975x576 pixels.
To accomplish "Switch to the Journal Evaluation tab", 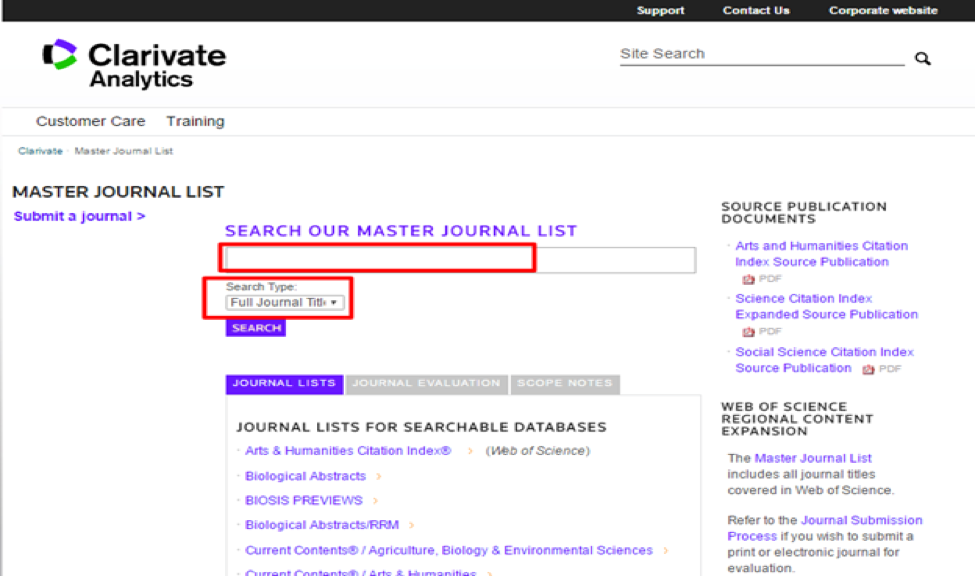I will tap(427, 384).
